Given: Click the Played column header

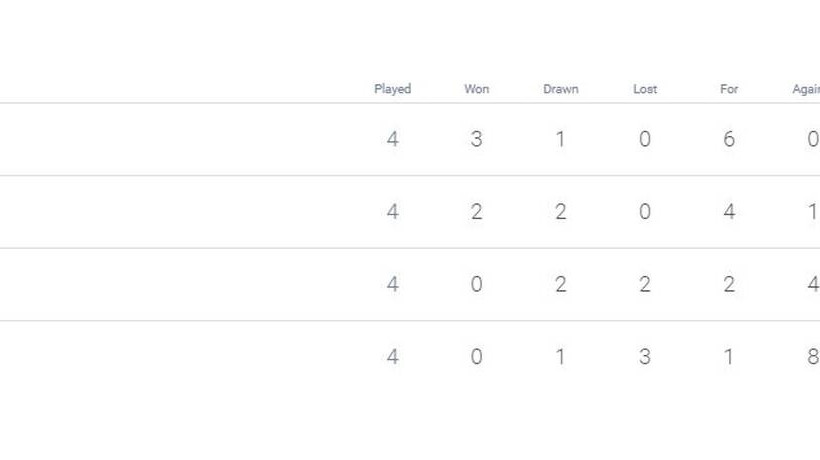Looking at the screenshot, I should tap(392, 89).
